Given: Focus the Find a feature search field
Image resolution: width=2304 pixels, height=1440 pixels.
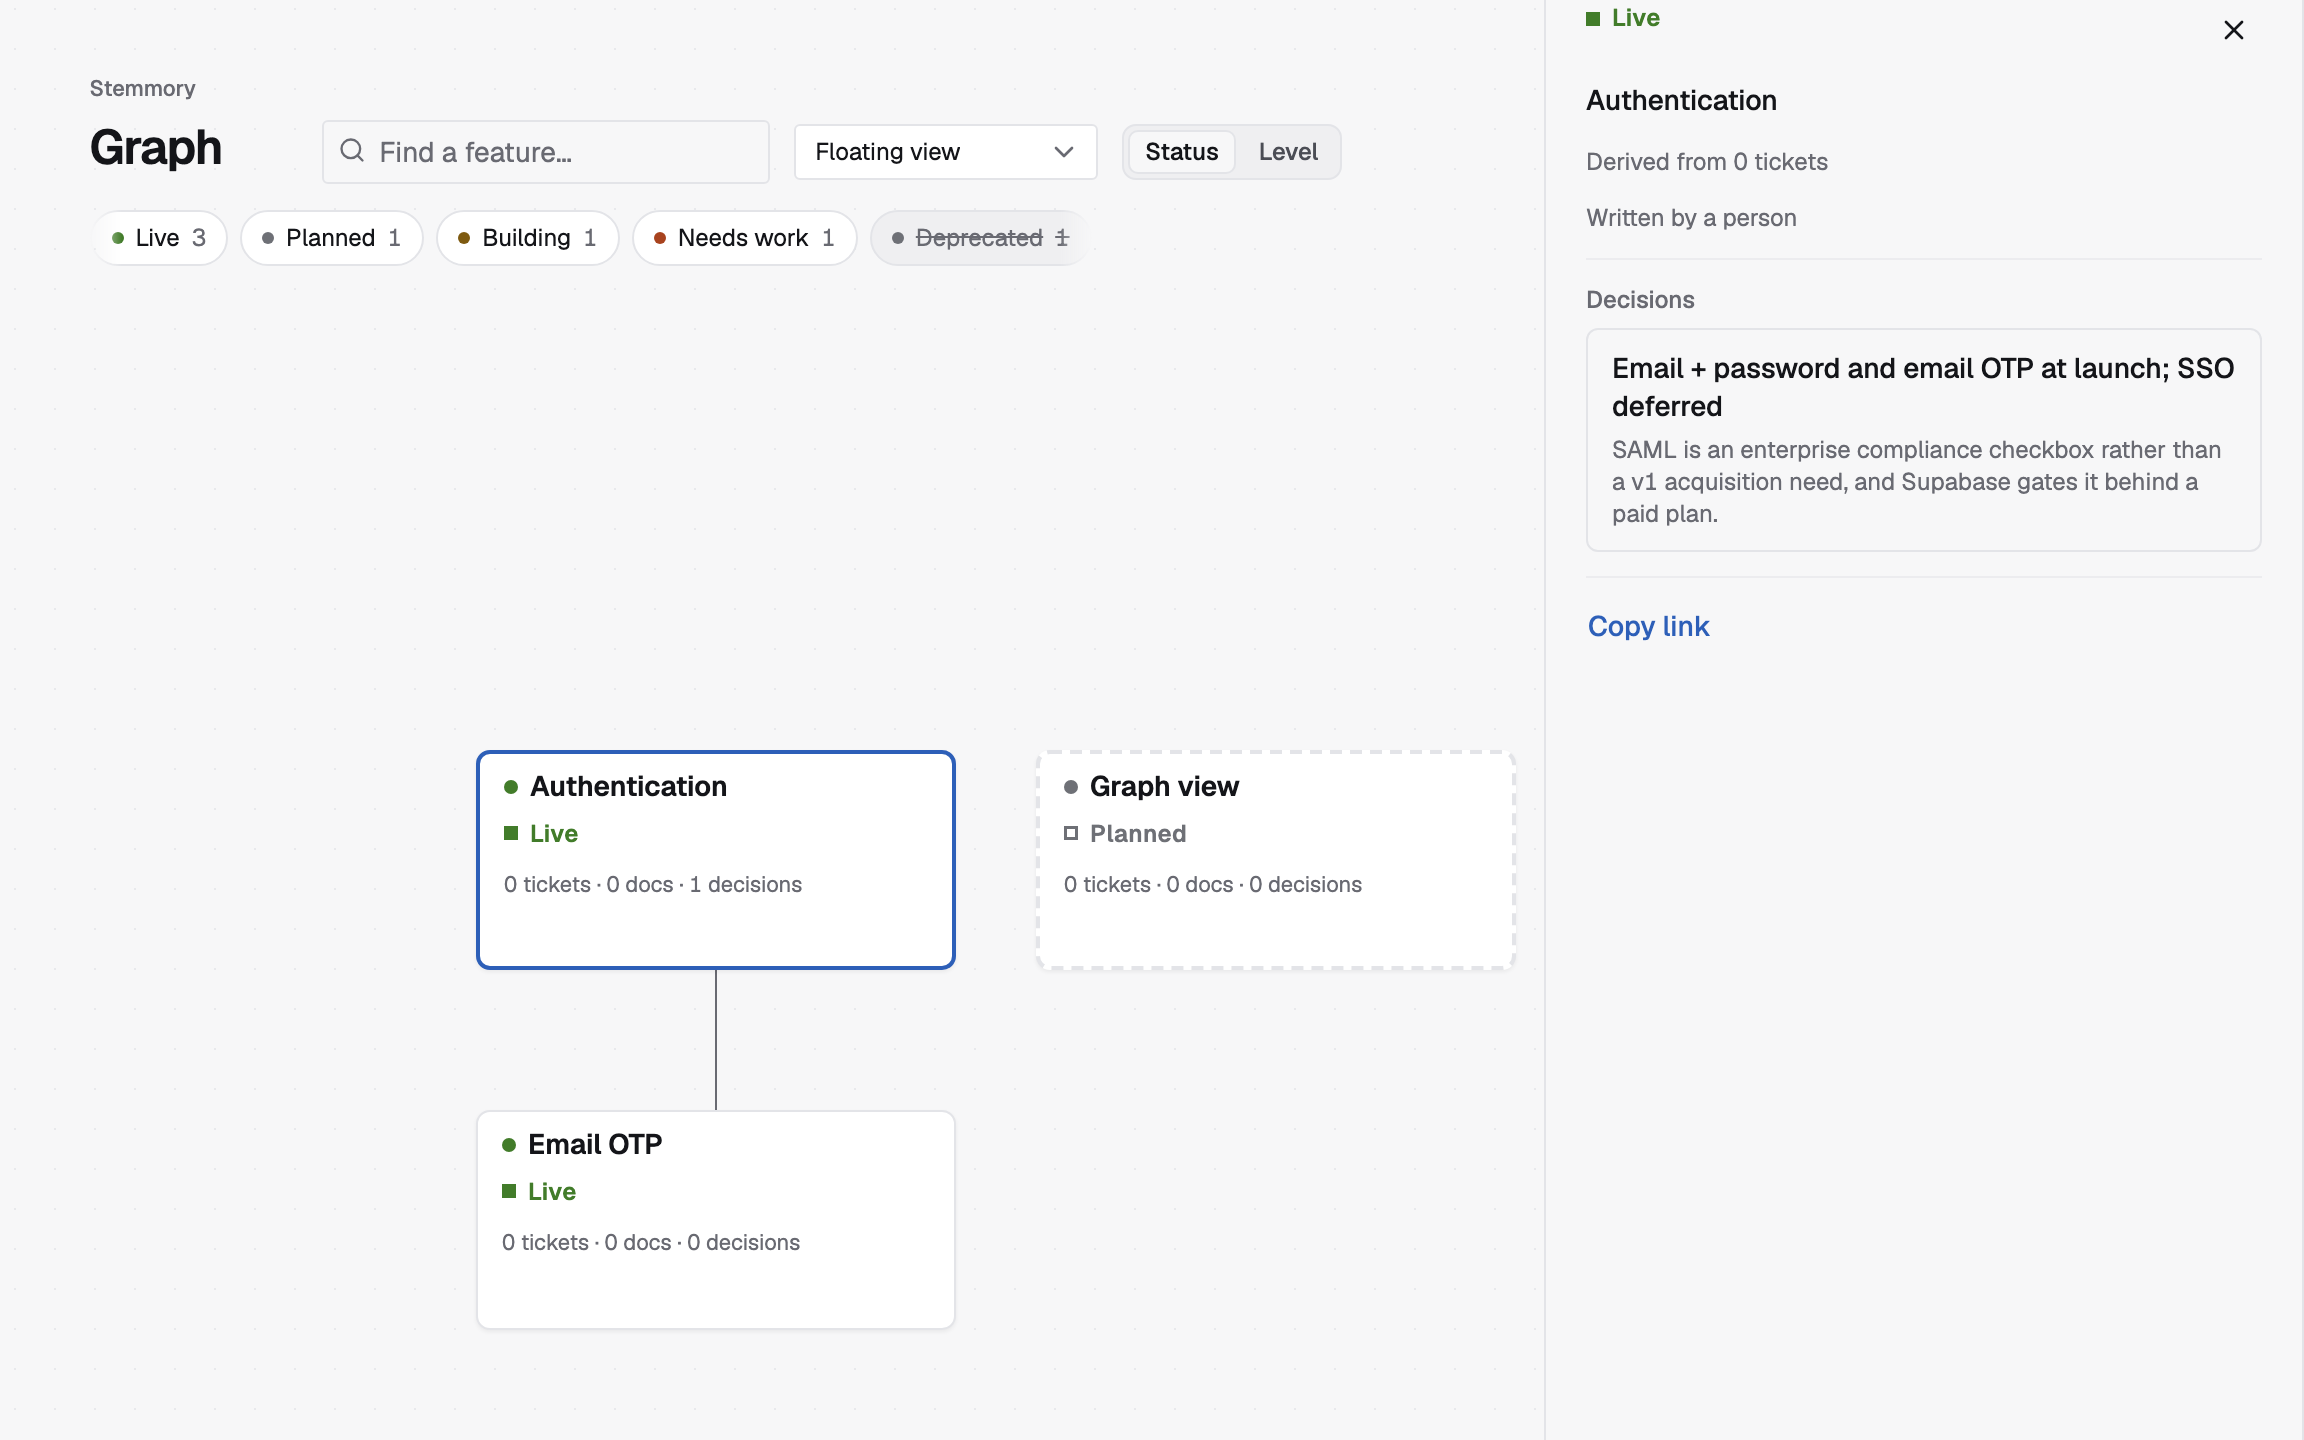Looking at the screenshot, I should [x=546, y=152].
